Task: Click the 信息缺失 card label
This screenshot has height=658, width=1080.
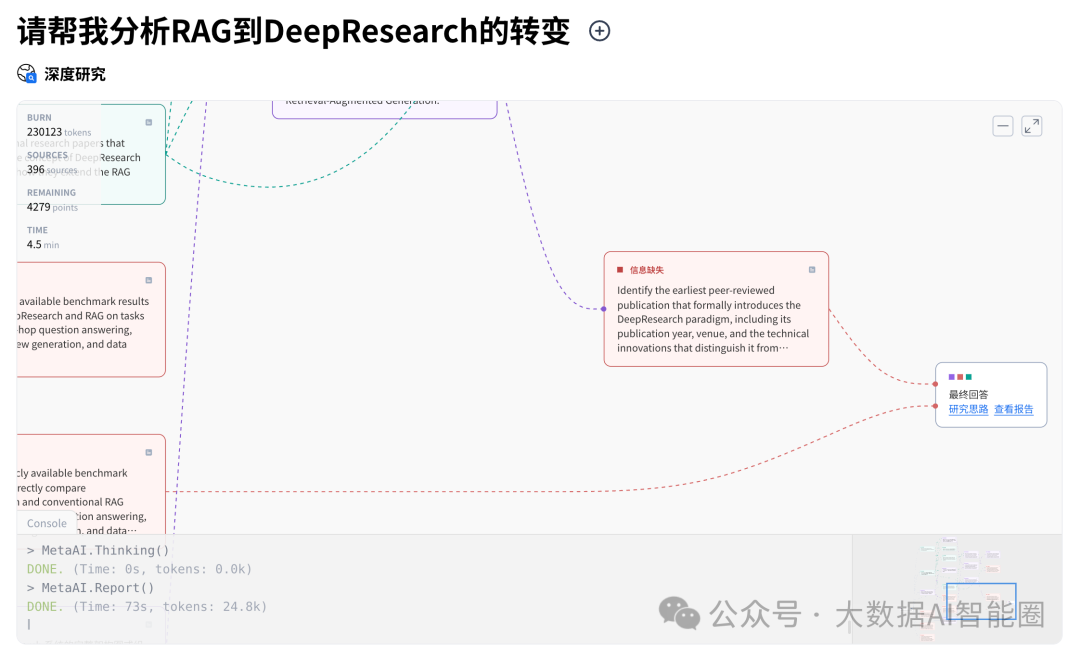Action: pos(647,270)
